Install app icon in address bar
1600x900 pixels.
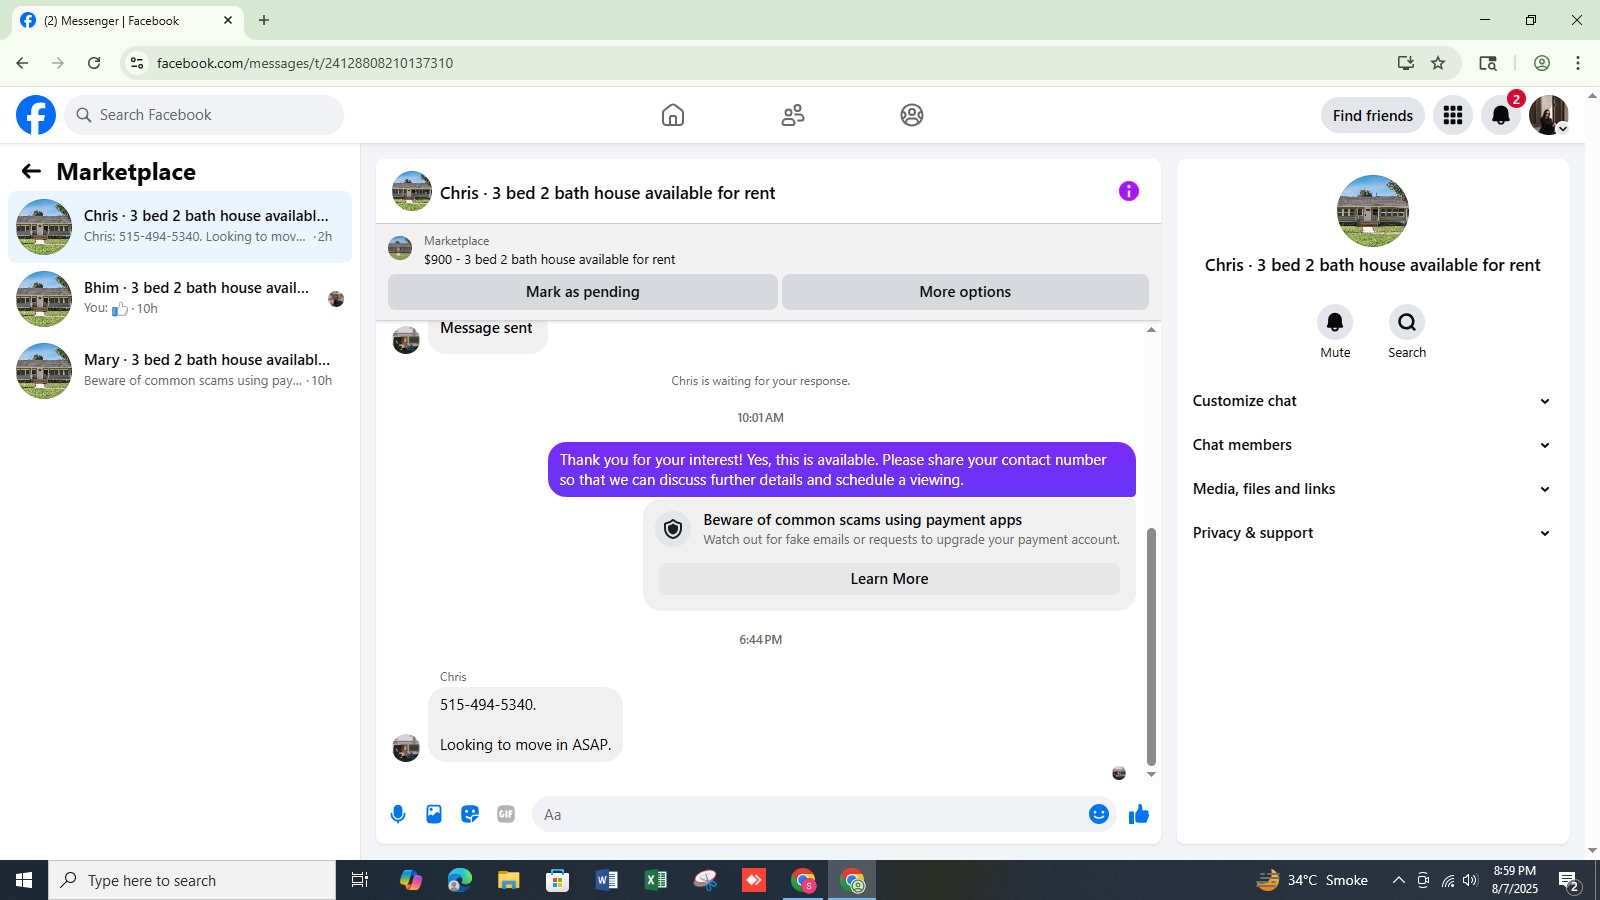1406,63
